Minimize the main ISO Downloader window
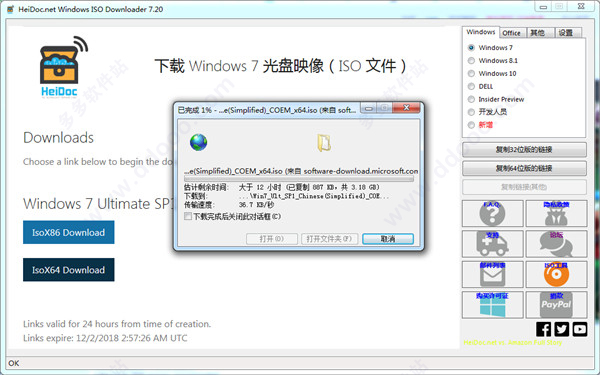The image size is (600, 375). click(543, 7)
